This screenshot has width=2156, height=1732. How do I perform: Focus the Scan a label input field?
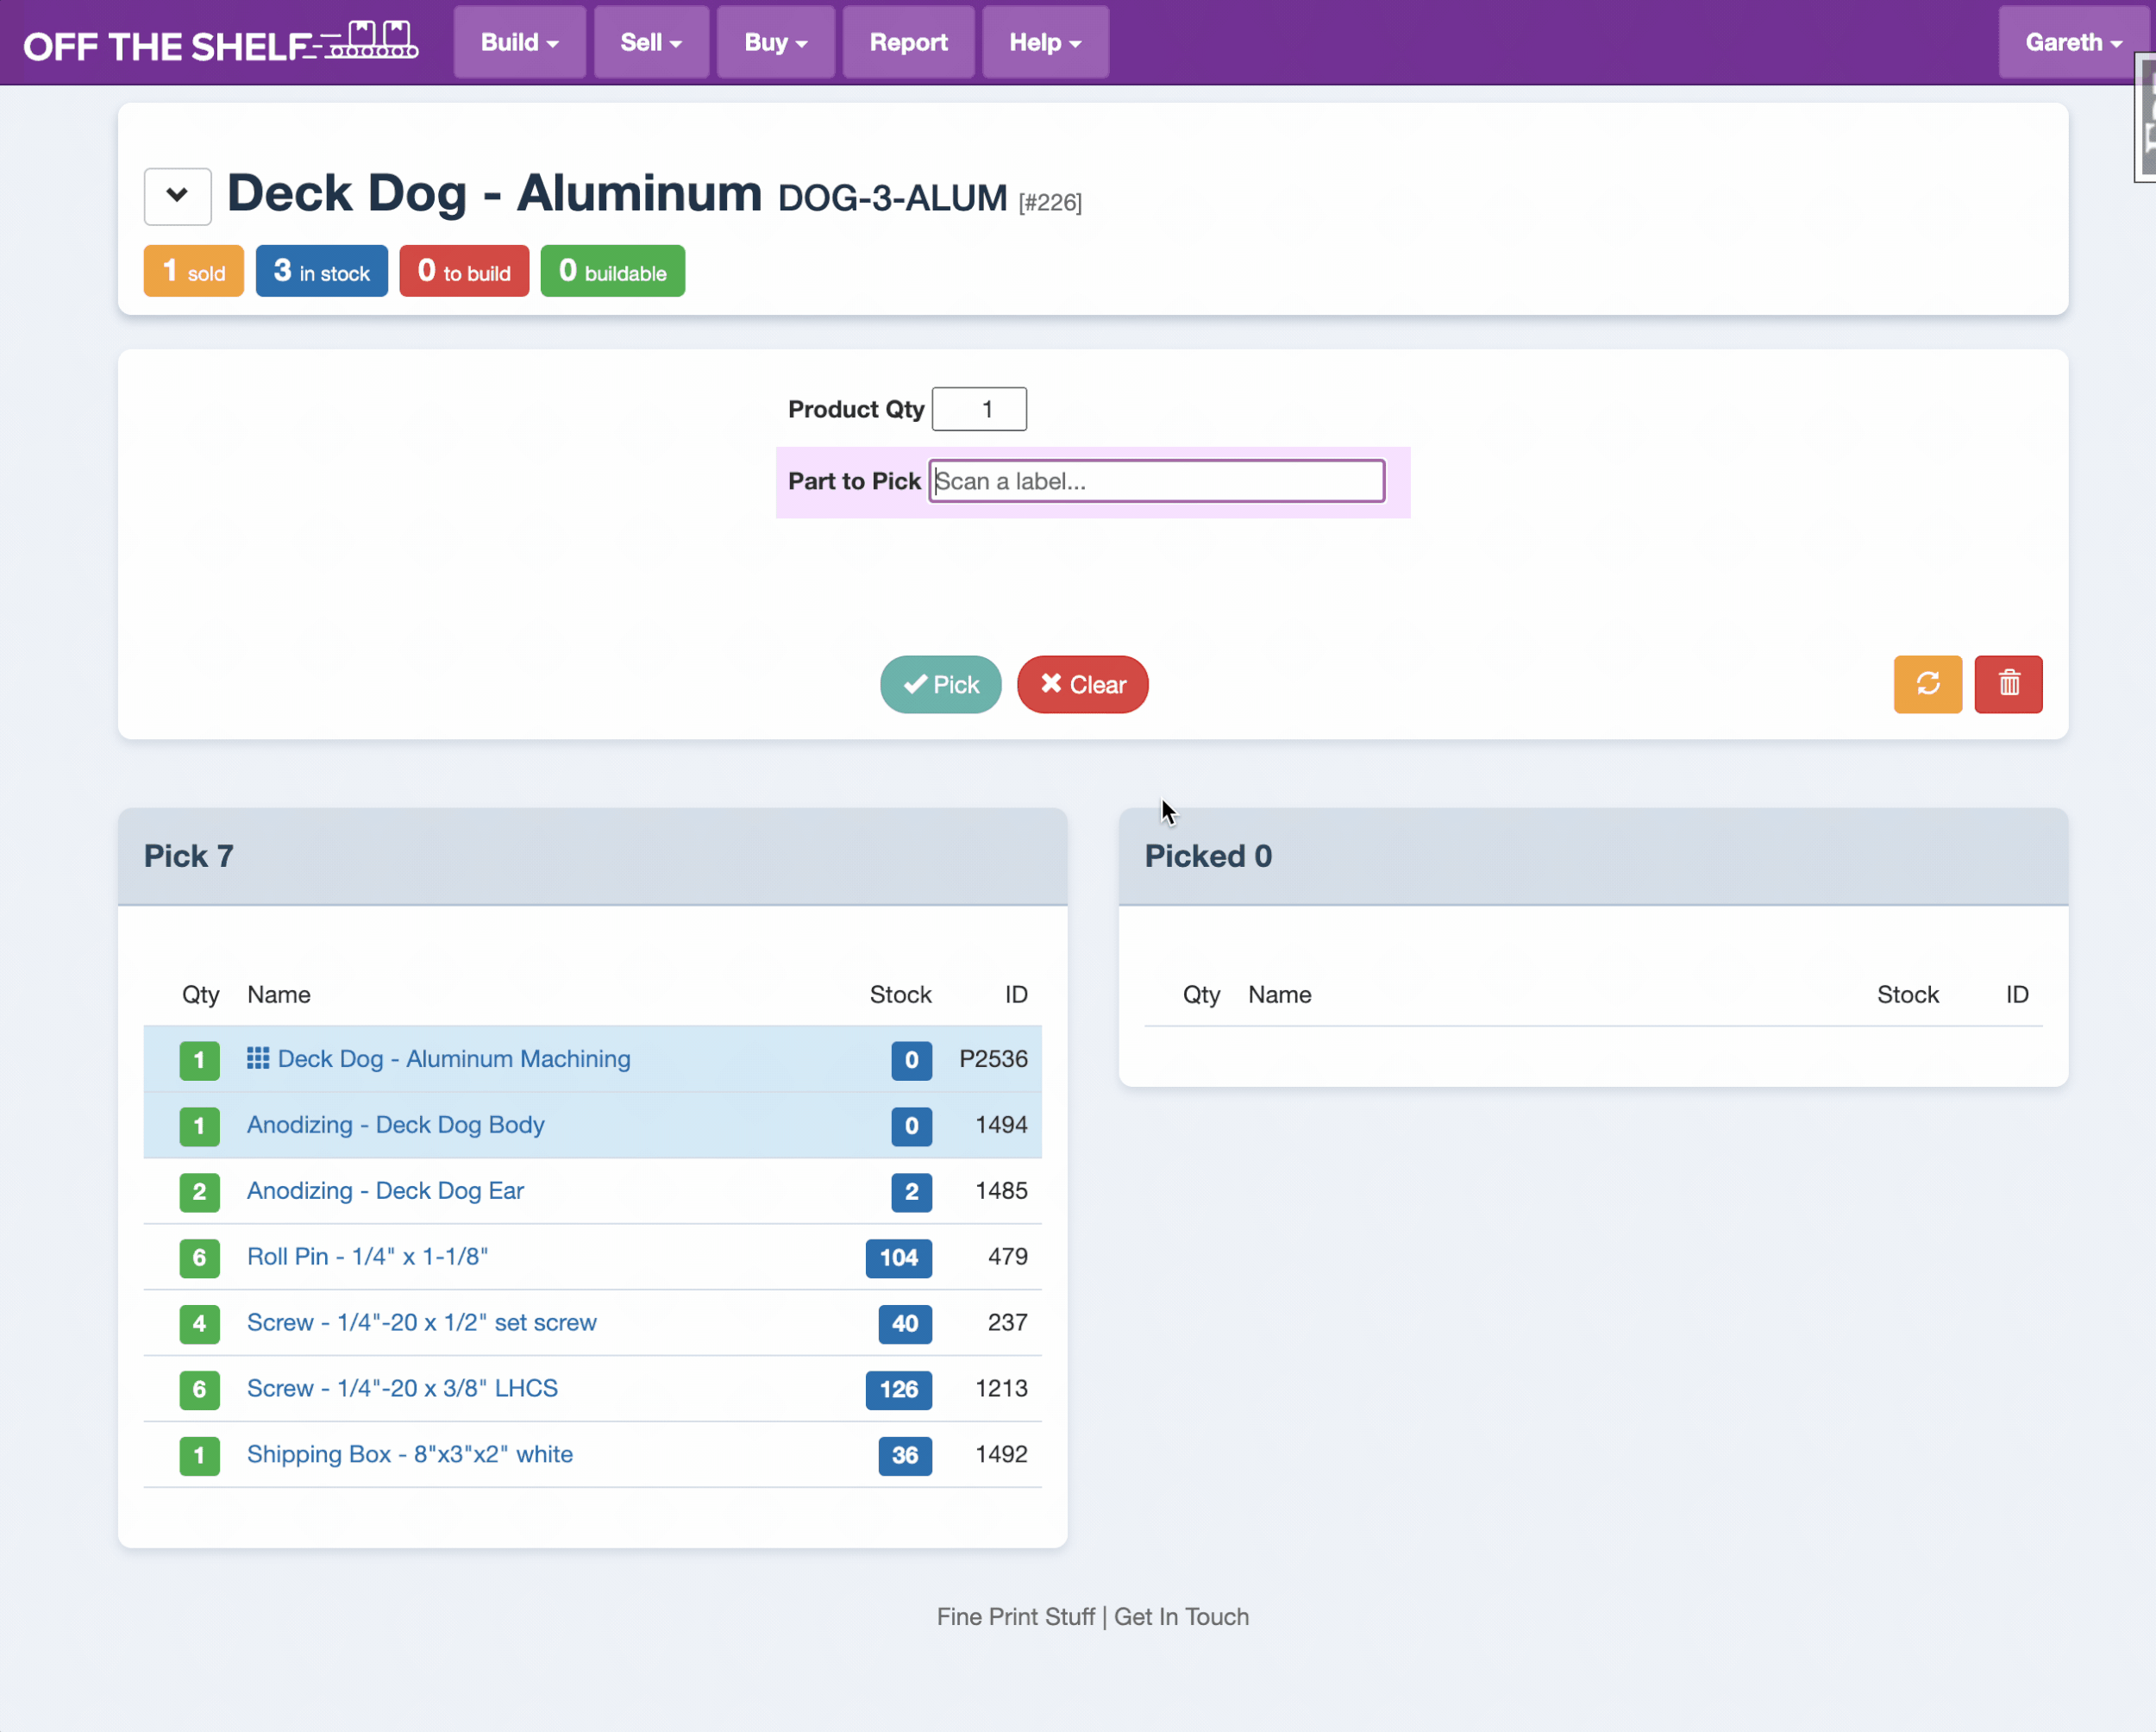pyautogui.click(x=1156, y=481)
